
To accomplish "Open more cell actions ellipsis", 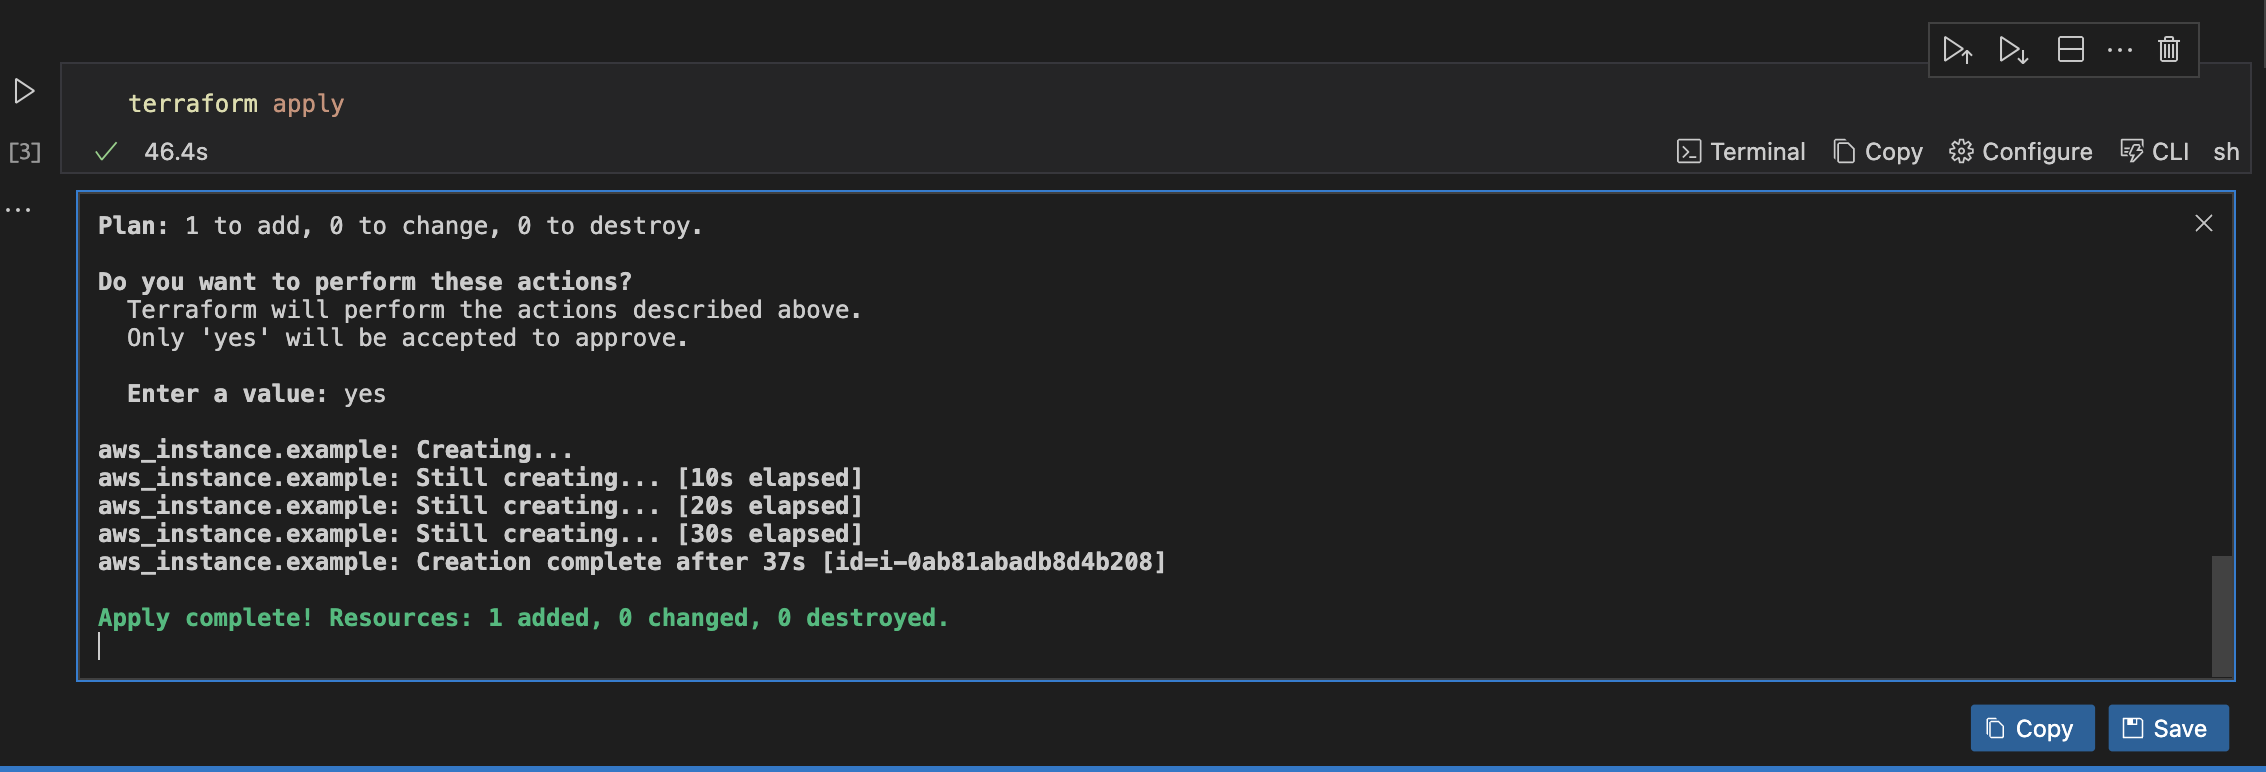I will pyautogui.click(x=2119, y=49).
